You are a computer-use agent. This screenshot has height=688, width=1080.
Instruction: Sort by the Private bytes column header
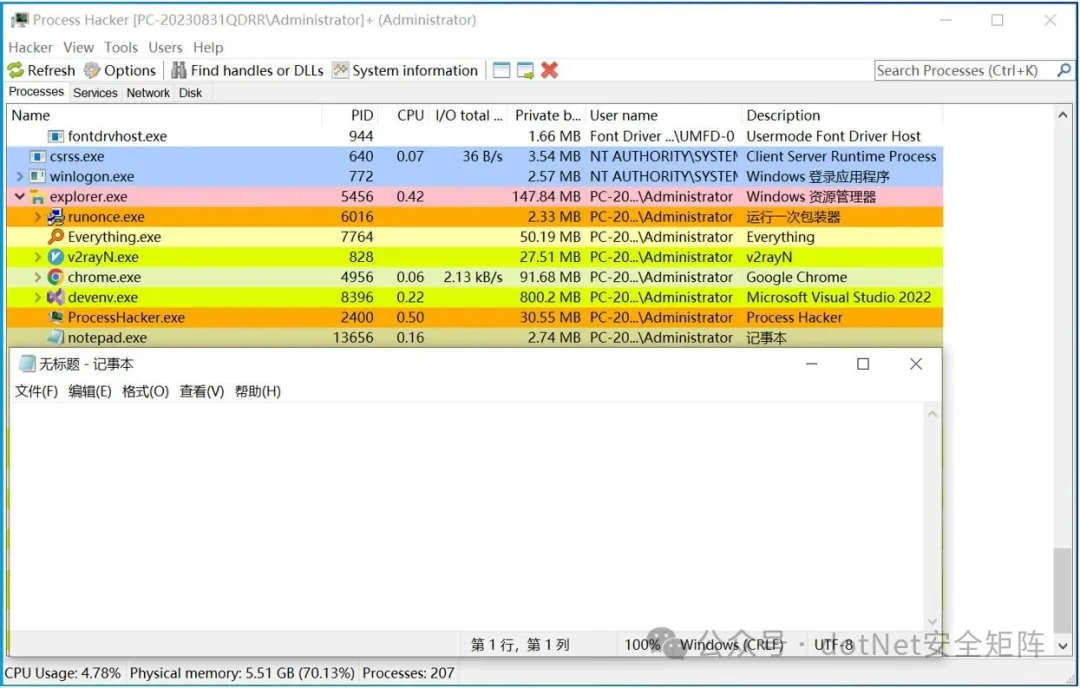(x=546, y=116)
